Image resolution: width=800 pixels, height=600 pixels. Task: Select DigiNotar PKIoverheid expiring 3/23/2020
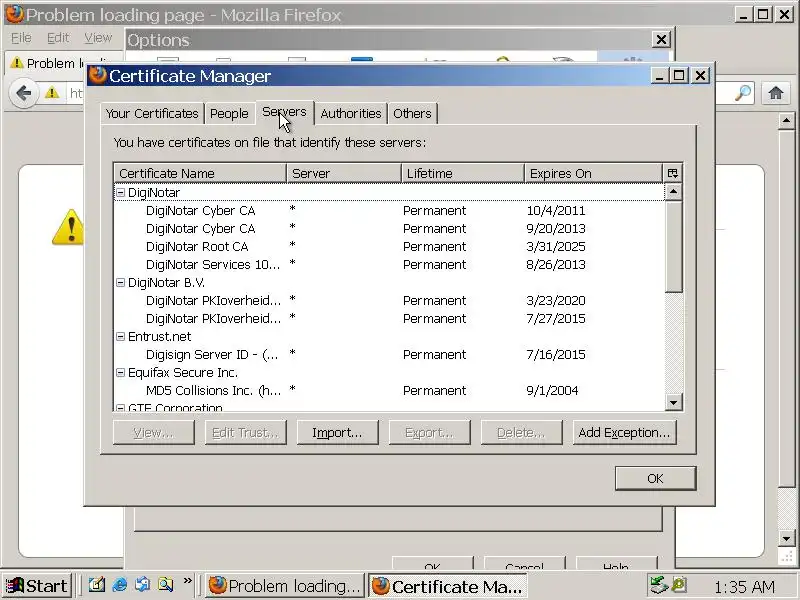coord(389,301)
